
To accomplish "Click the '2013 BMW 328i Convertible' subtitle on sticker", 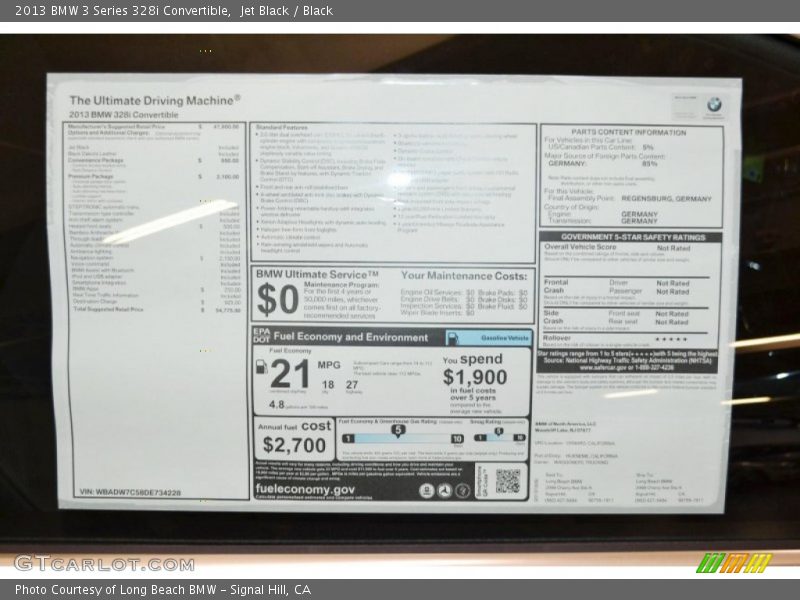I will click(x=124, y=115).
